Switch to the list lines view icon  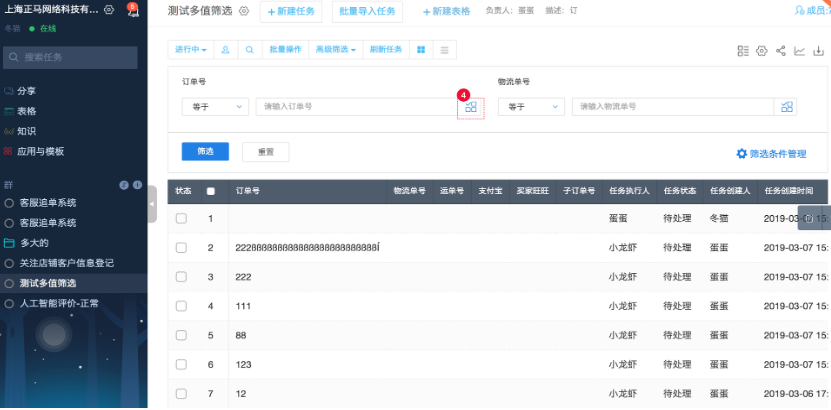[445, 50]
